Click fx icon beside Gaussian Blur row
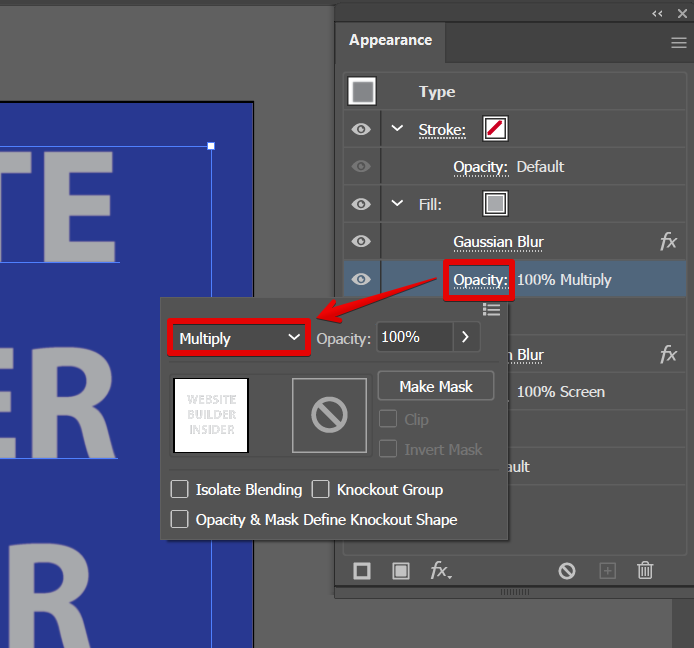The height and width of the screenshot is (648, 694). (668, 242)
